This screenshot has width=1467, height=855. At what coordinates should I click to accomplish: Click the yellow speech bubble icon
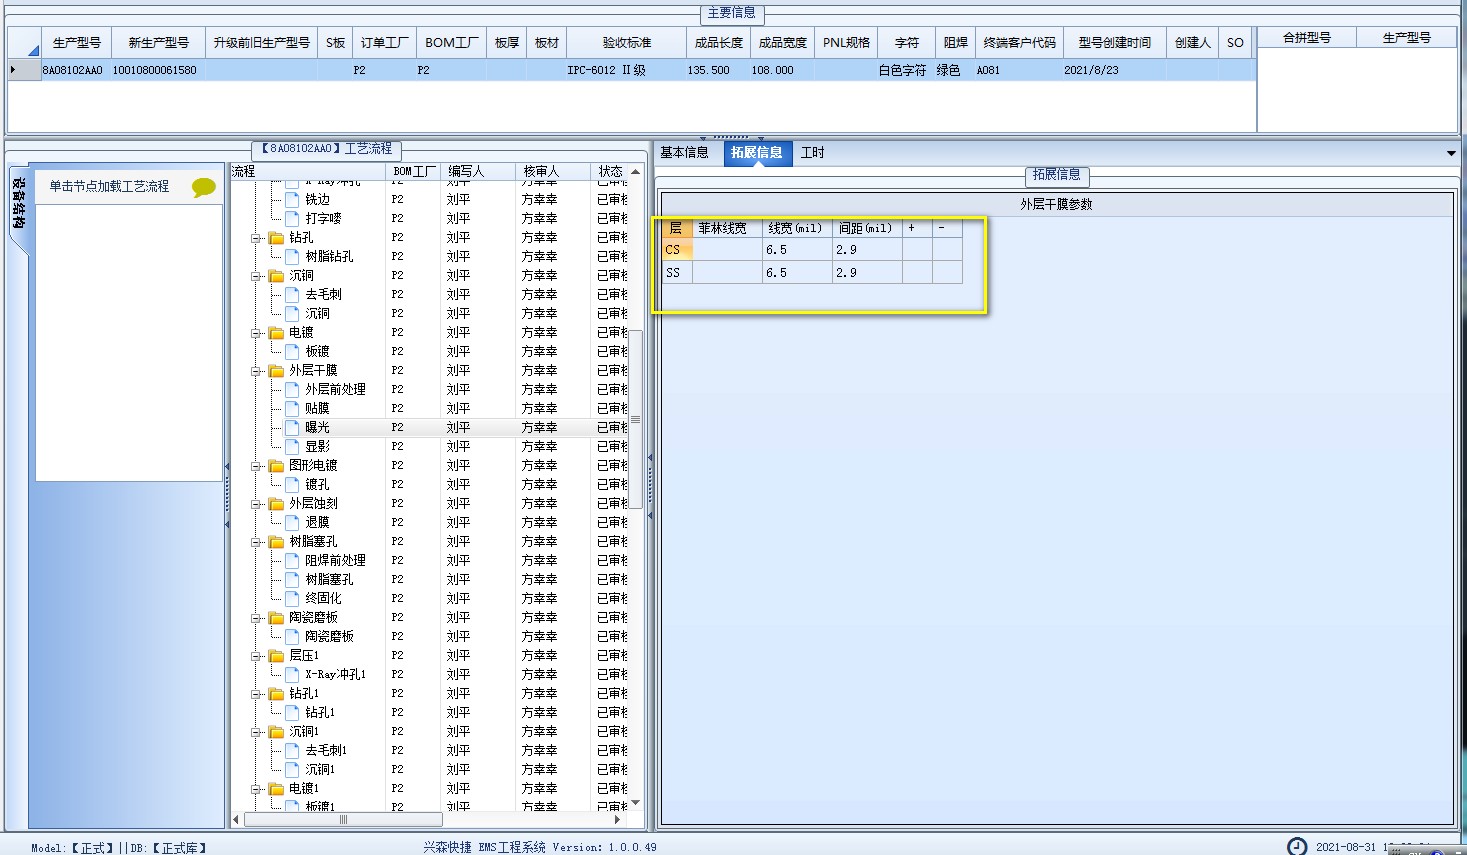pyautogui.click(x=204, y=187)
